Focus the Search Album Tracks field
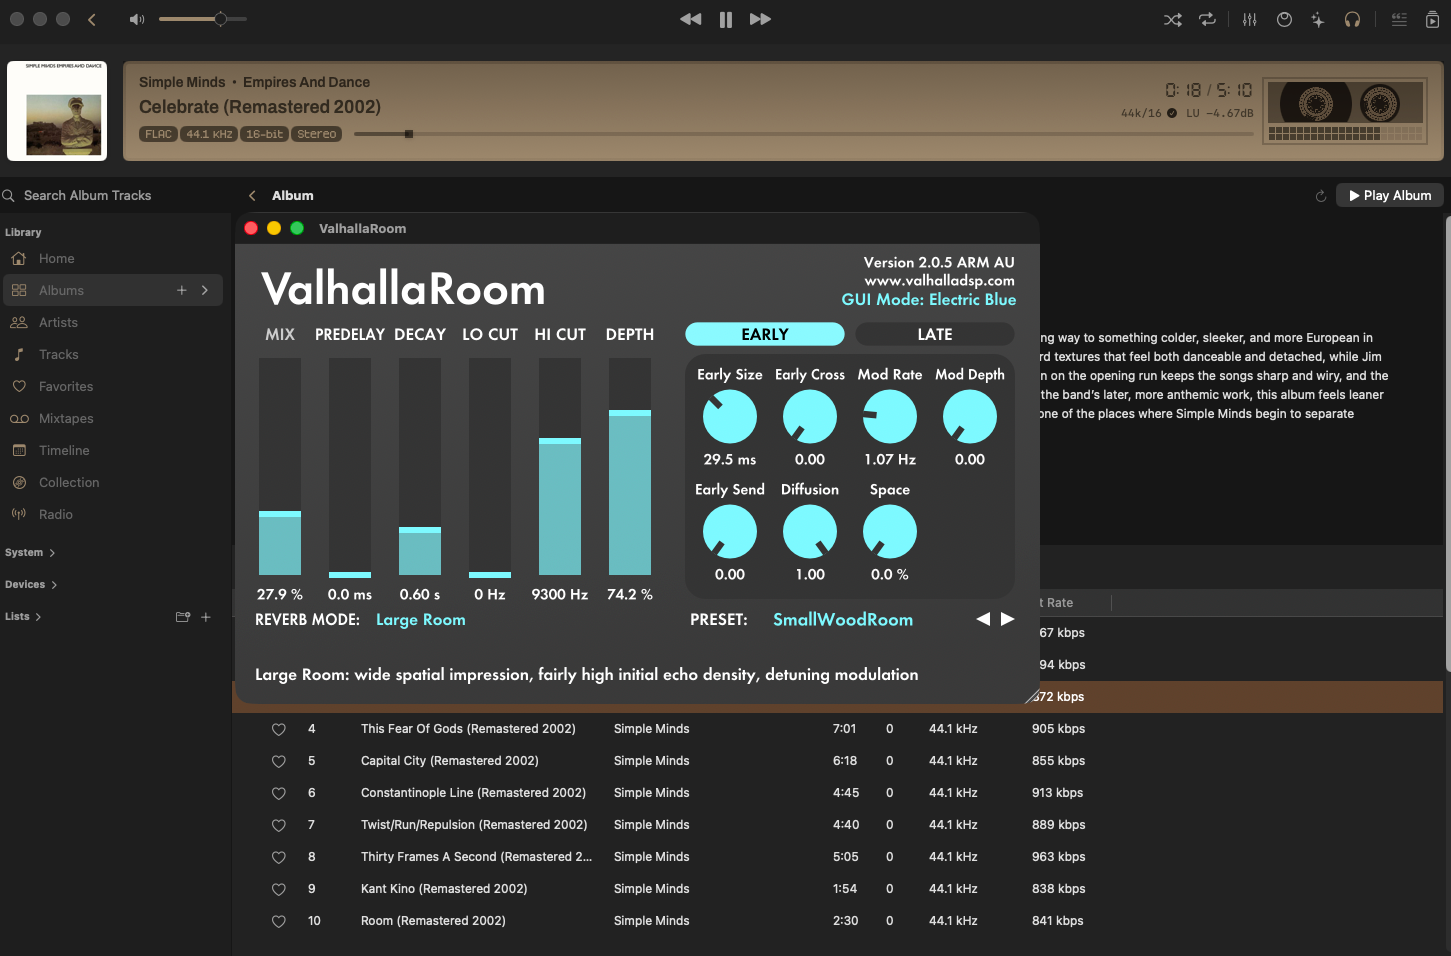Viewport: 1451px width, 956px height. pos(87,196)
